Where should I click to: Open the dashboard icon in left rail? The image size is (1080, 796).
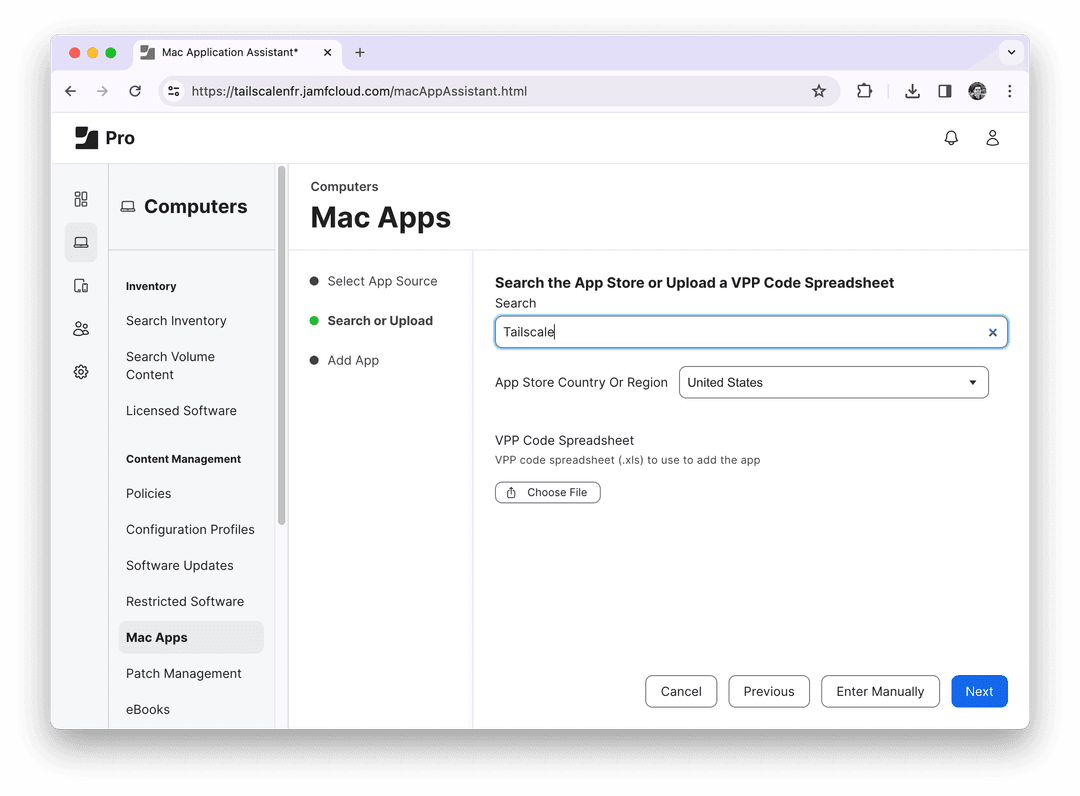[81, 199]
